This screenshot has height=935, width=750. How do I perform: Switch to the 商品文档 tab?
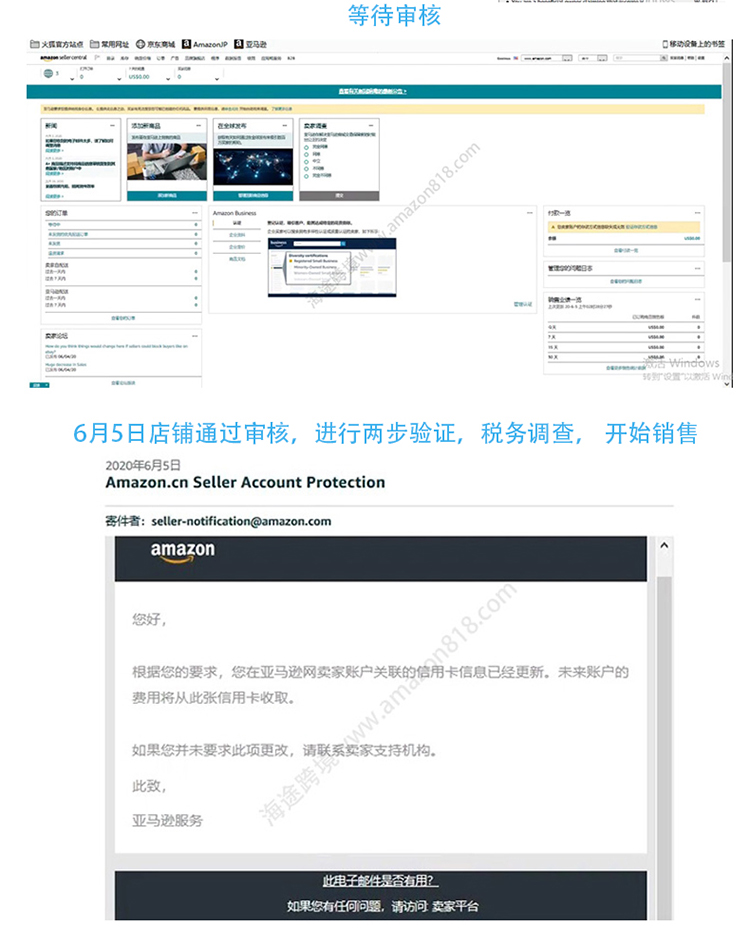tap(237, 259)
